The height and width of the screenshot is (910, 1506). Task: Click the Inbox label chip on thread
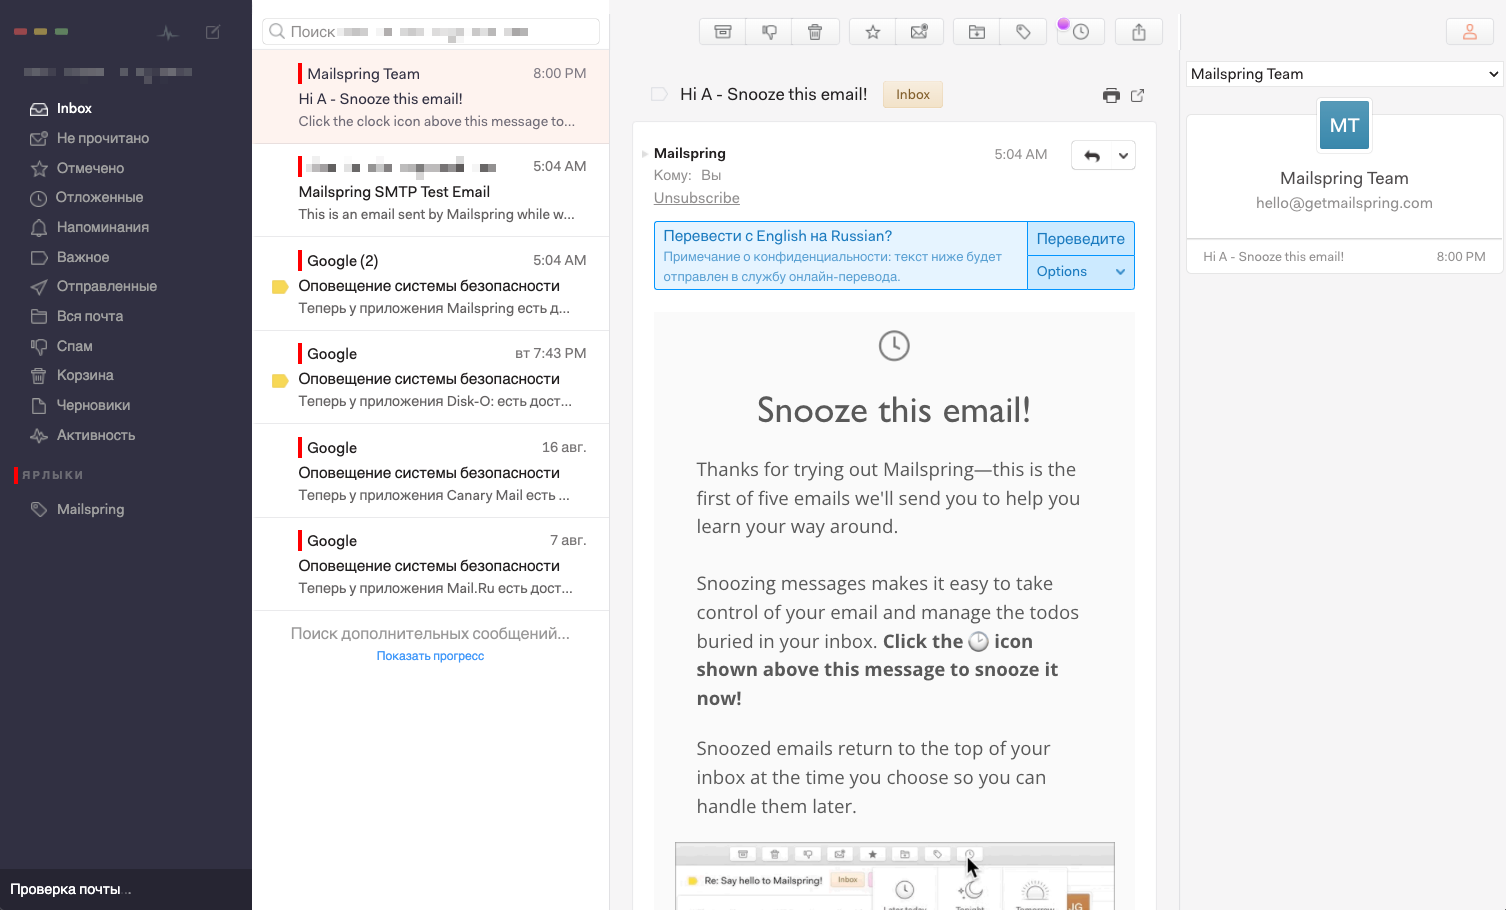point(913,94)
